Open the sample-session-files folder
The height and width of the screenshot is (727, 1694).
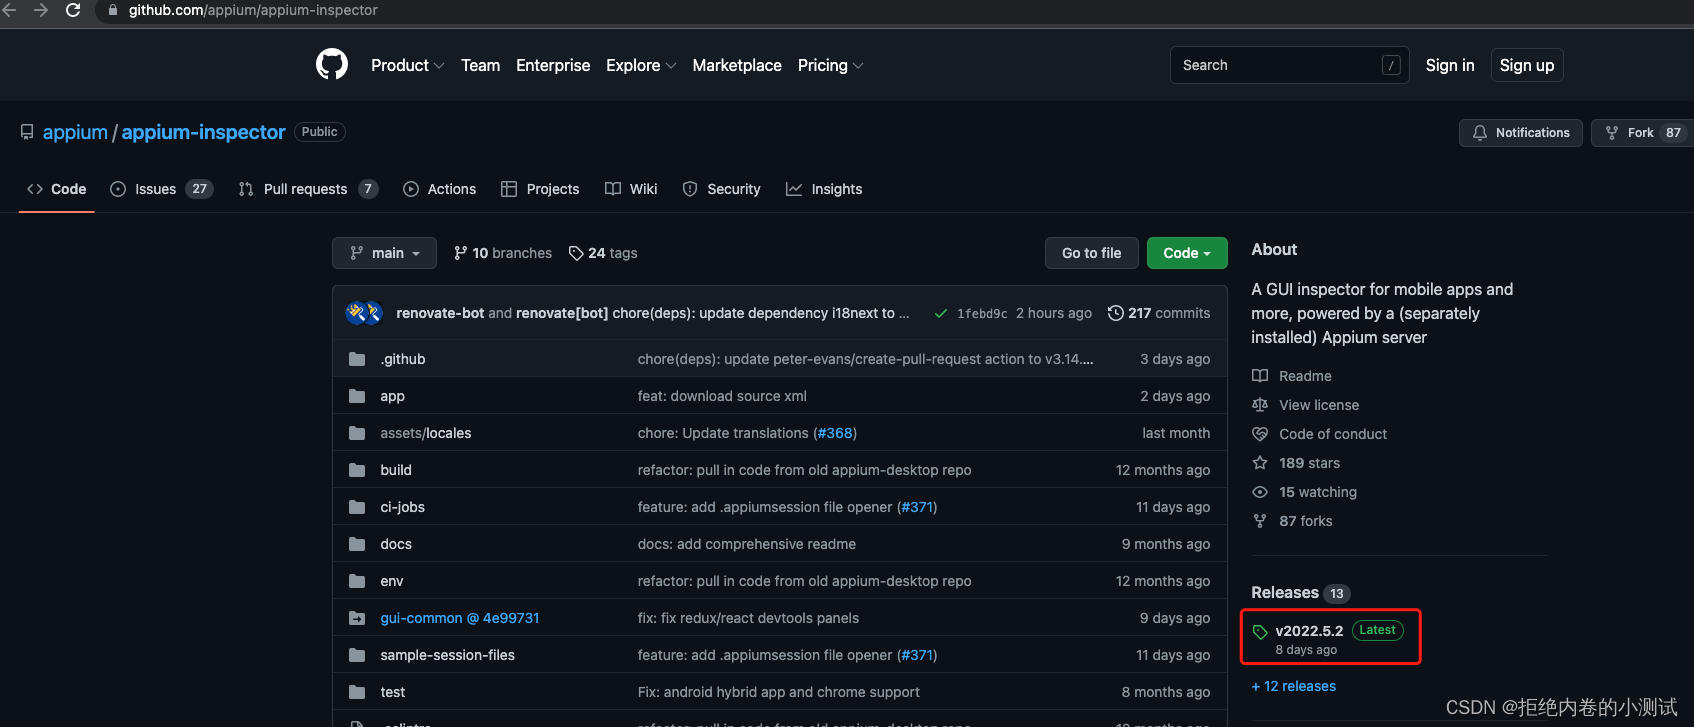tap(447, 655)
